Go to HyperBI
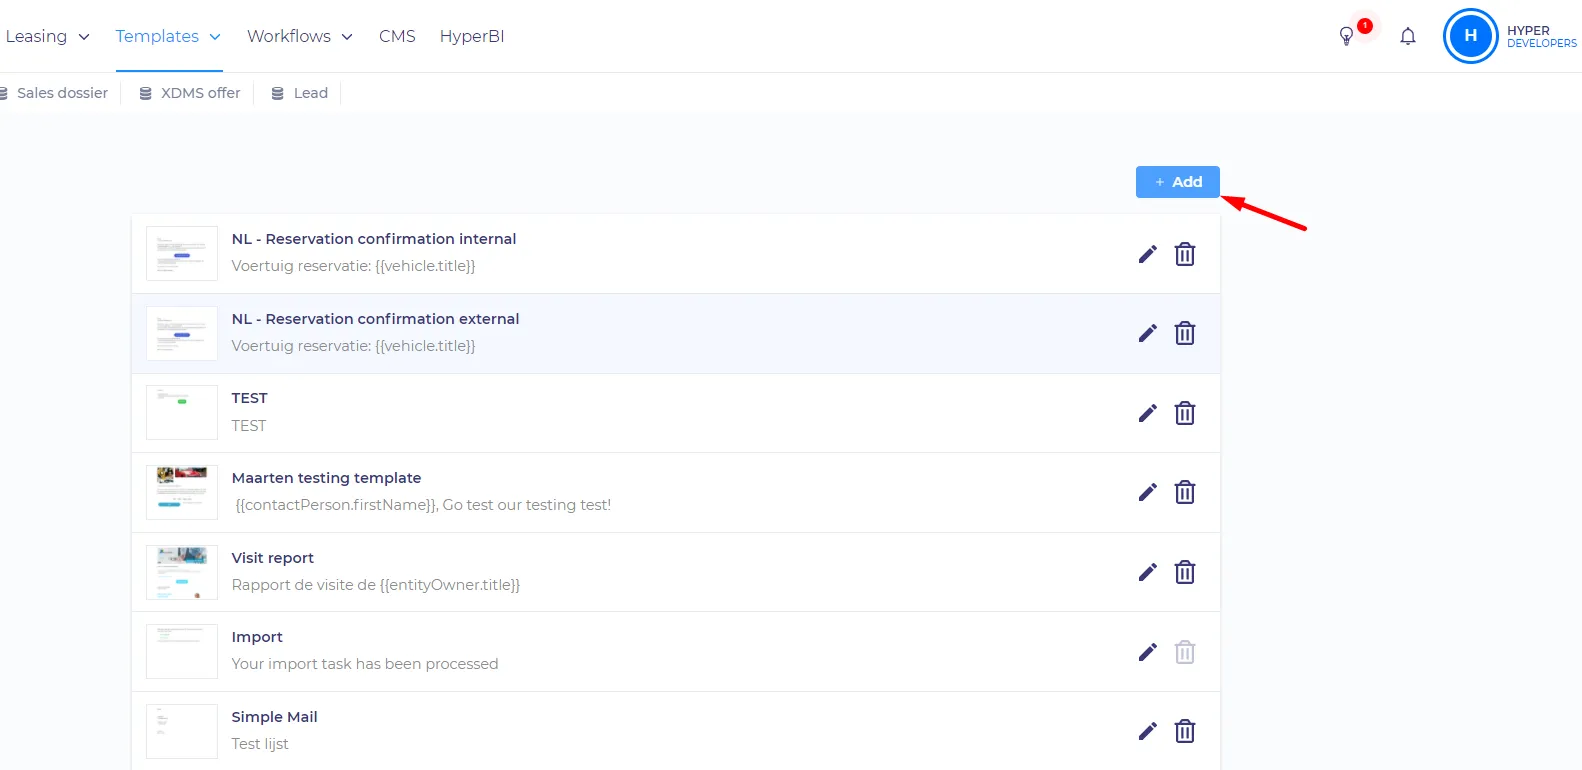The height and width of the screenshot is (770, 1582). pos(472,36)
